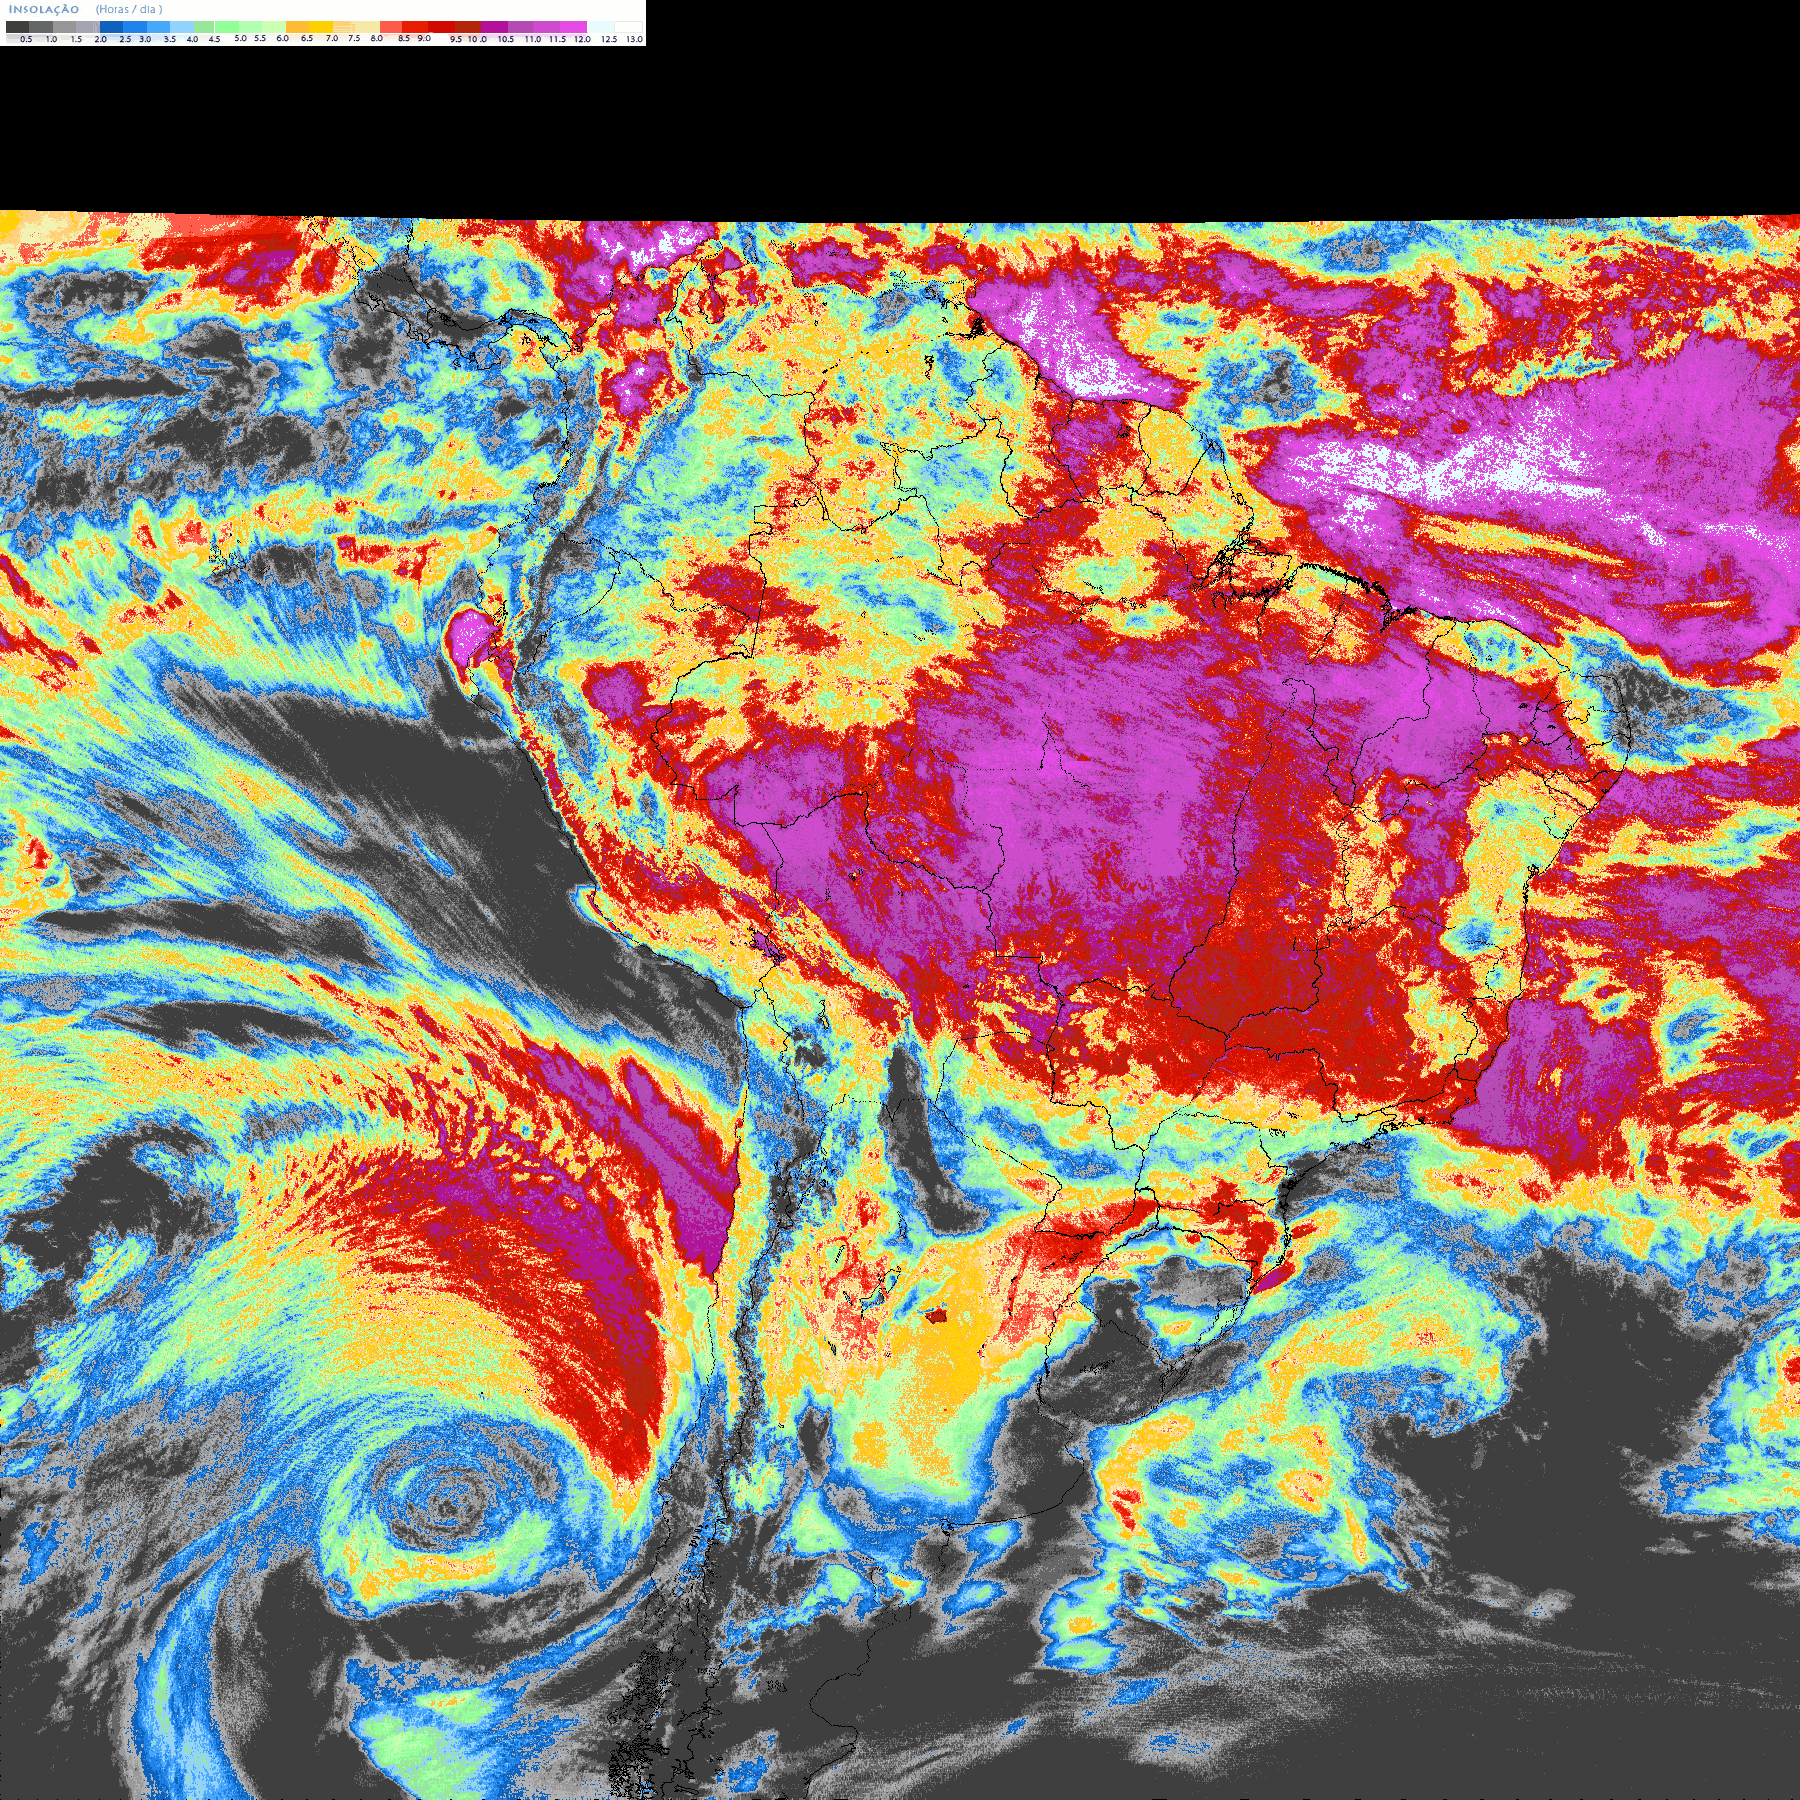The height and width of the screenshot is (1800, 1800).
Task: Click the 3.0 scale label
Action: (145, 39)
